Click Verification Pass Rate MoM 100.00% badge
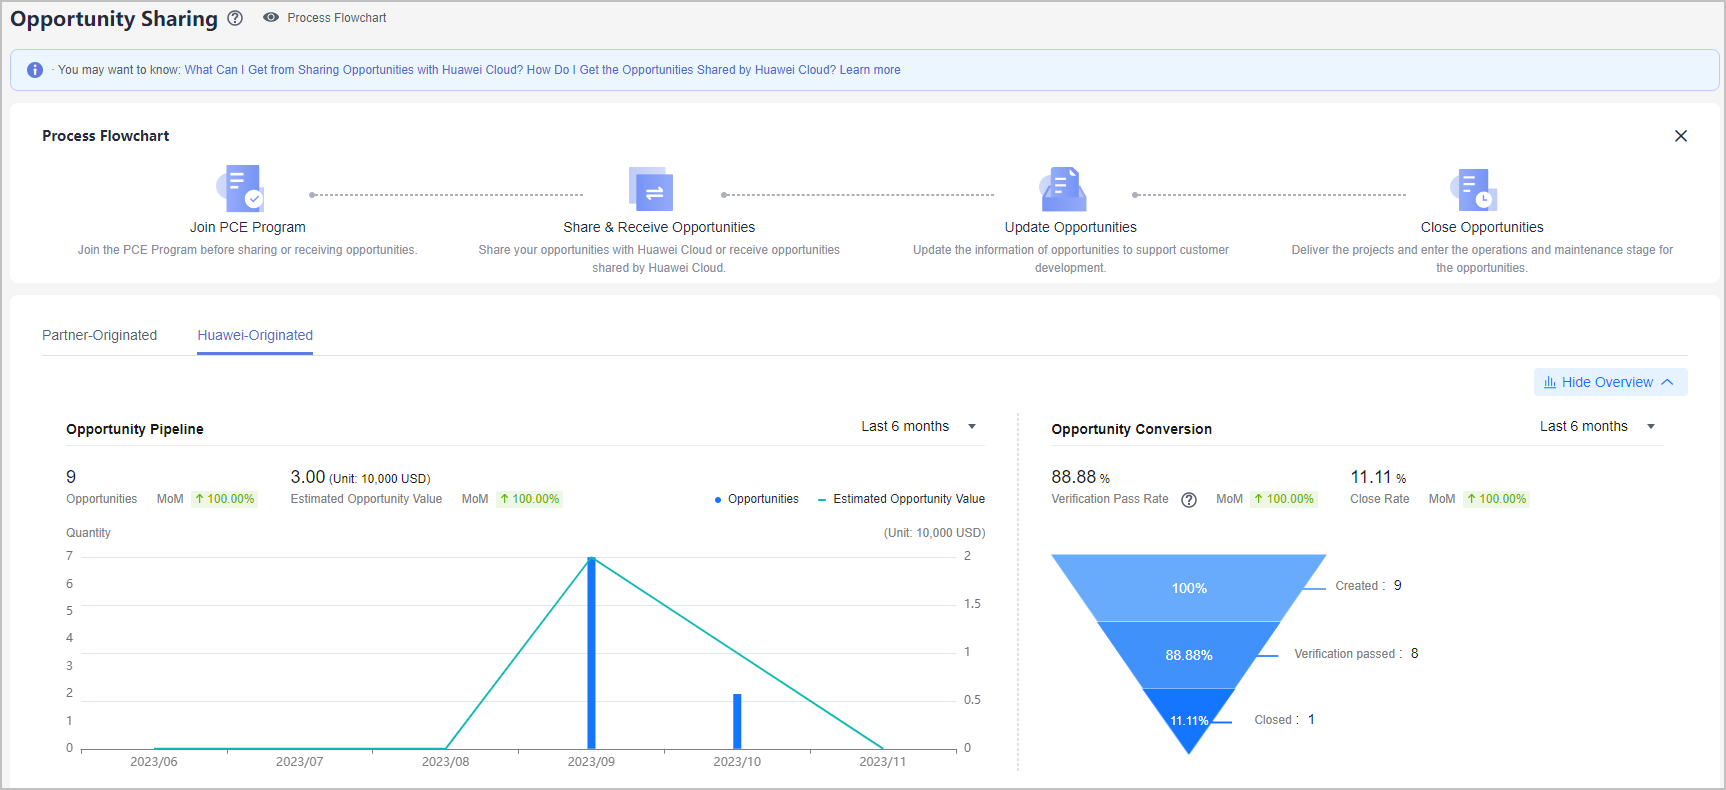The image size is (1726, 790). (1284, 499)
